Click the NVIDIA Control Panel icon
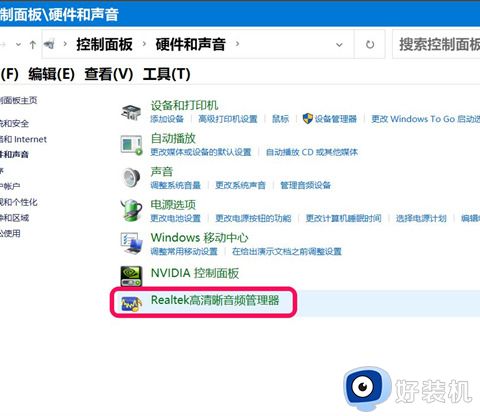The height and width of the screenshot is (416, 480). click(x=131, y=276)
